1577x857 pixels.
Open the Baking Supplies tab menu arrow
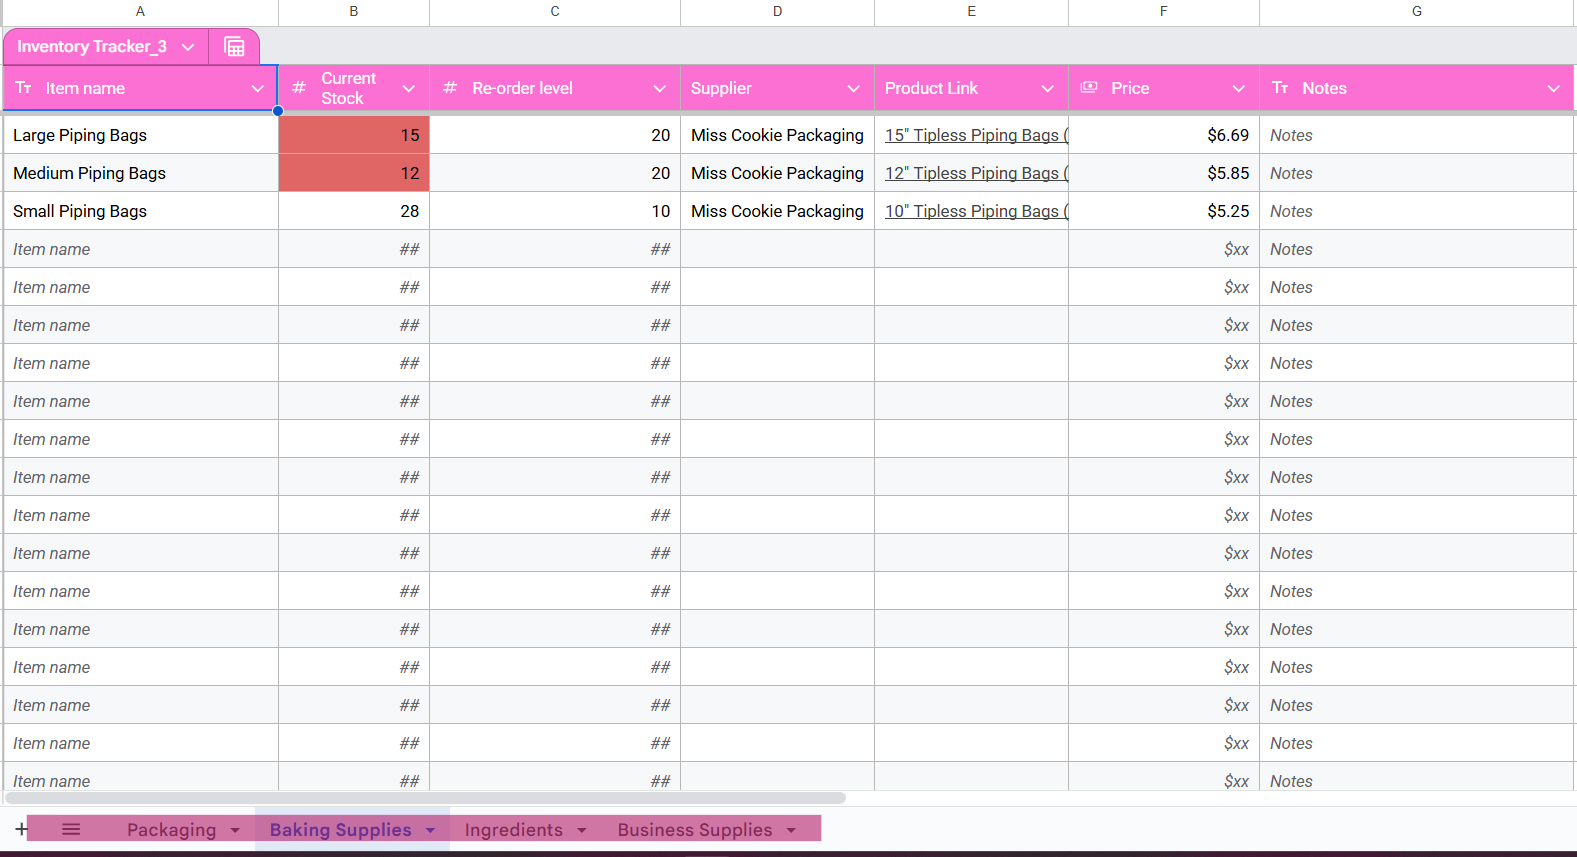pyautogui.click(x=431, y=830)
